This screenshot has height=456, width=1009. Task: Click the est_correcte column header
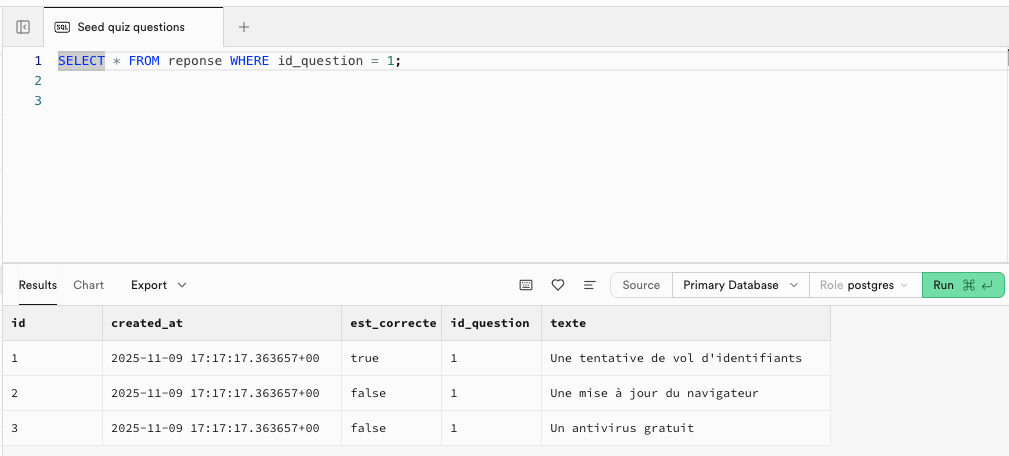(x=393, y=323)
